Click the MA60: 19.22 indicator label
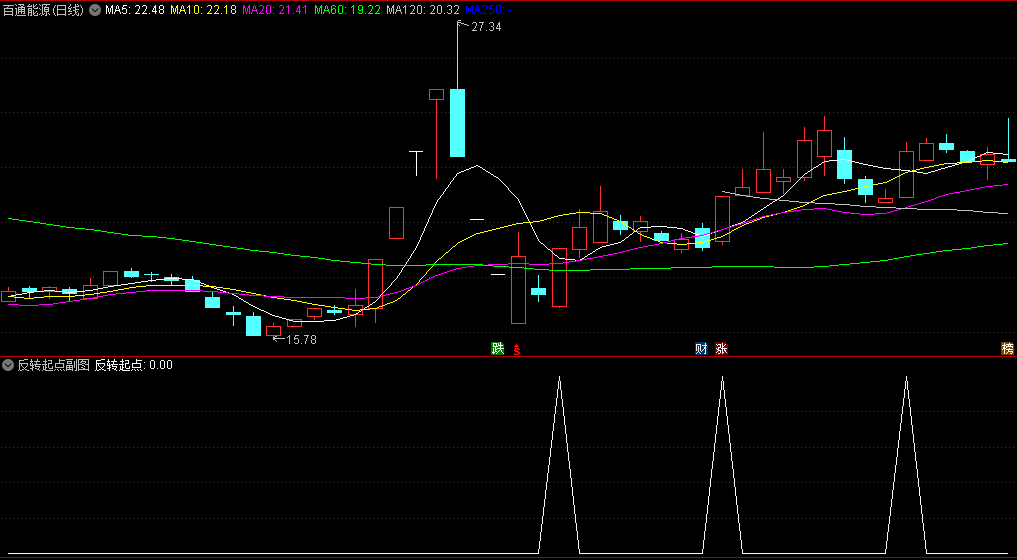This screenshot has height=560, width=1017. click(x=347, y=10)
